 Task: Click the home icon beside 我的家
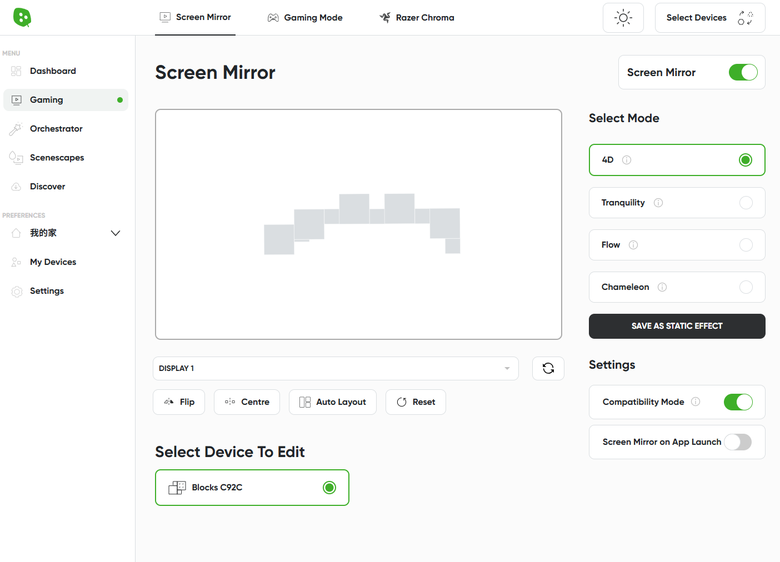tap(16, 233)
